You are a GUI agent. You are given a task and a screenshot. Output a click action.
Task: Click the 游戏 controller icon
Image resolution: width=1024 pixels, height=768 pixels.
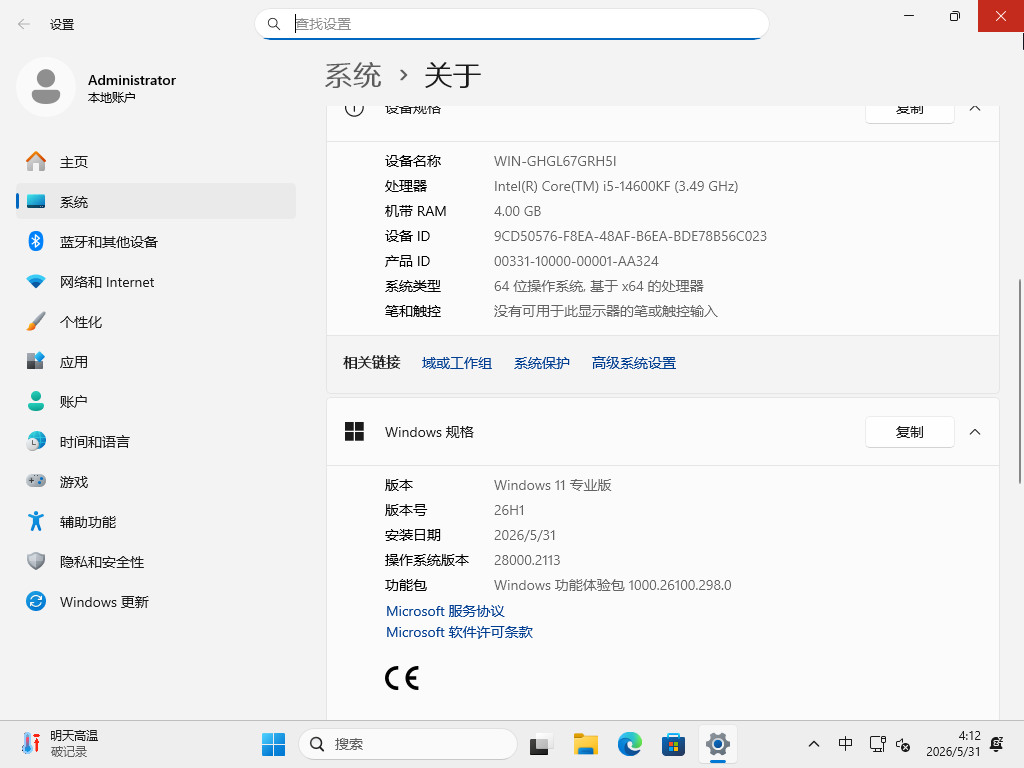(36, 481)
